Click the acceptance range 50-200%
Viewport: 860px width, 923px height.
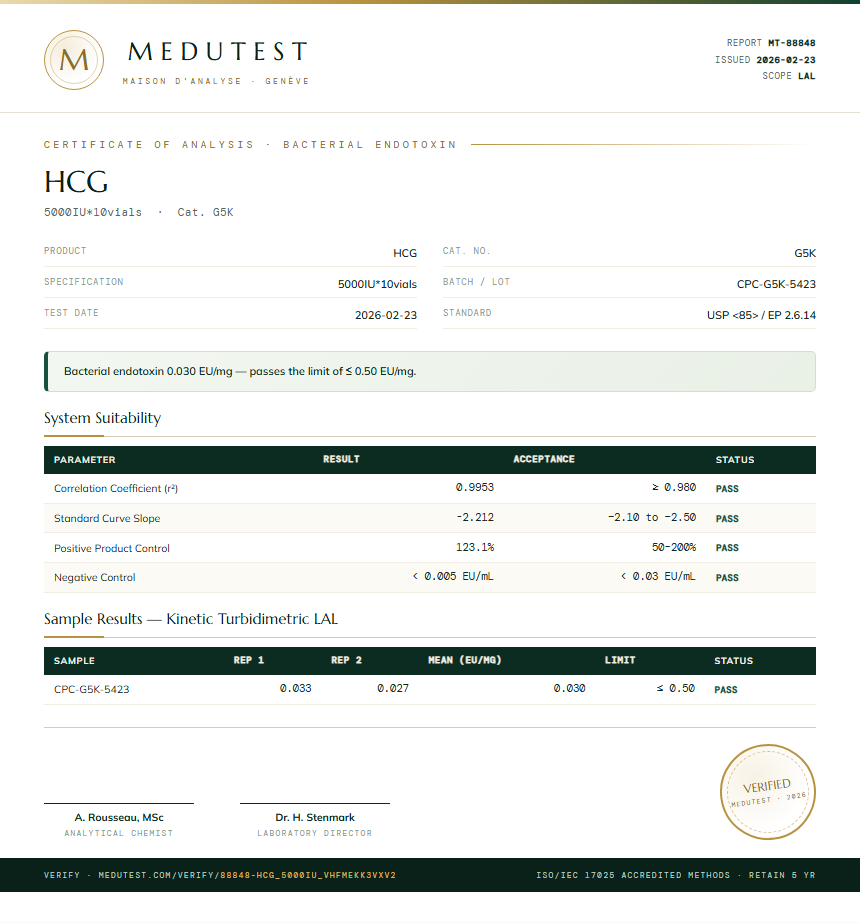coord(674,547)
